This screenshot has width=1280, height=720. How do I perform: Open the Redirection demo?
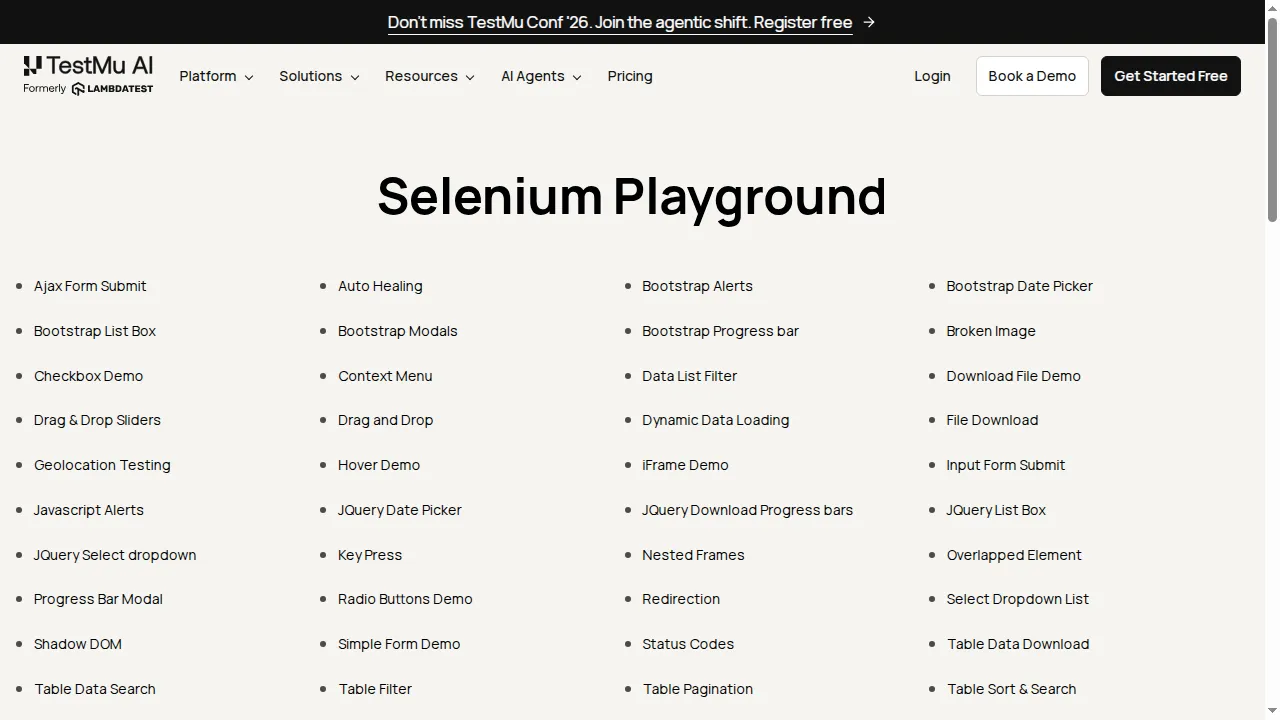pos(681,599)
